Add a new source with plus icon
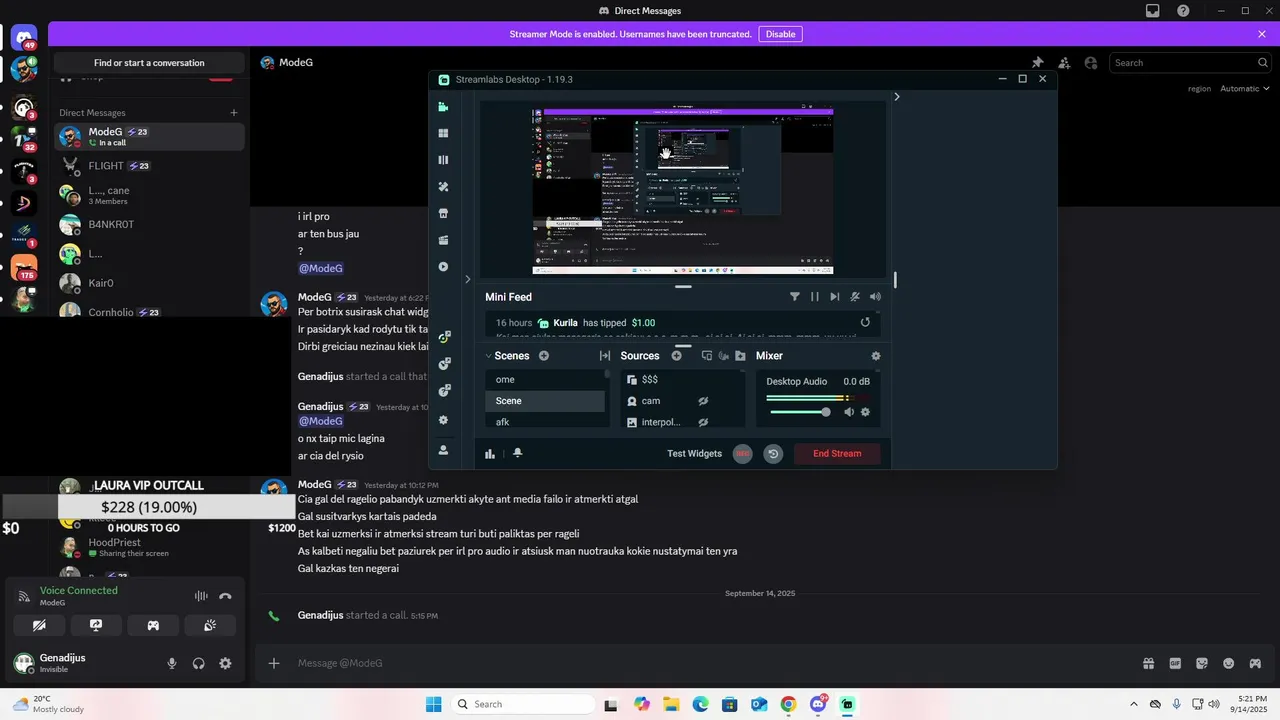The height and width of the screenshot is (720, 1280). (677, 356)
